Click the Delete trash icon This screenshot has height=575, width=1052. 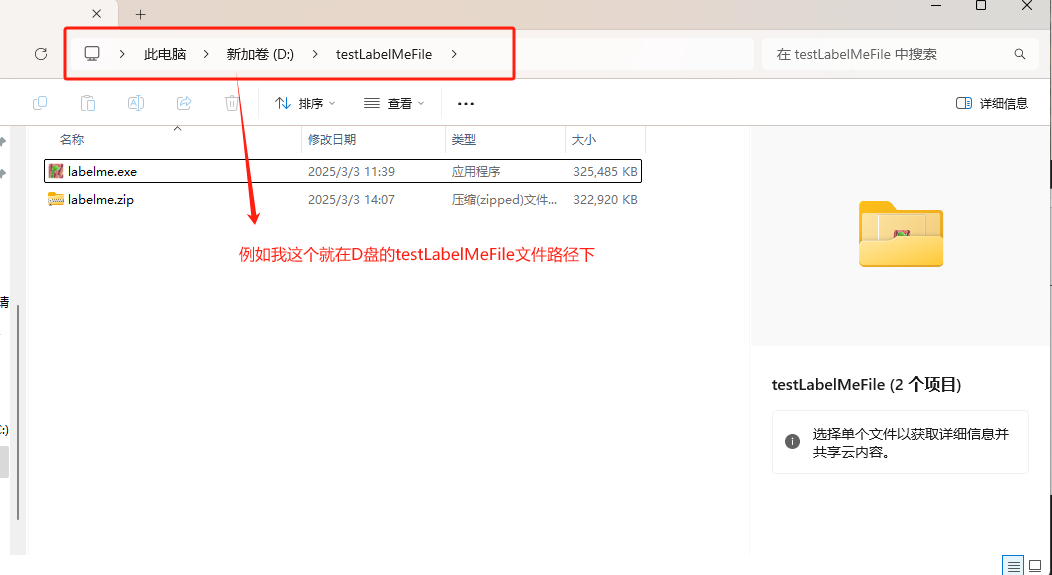[231, 103]
